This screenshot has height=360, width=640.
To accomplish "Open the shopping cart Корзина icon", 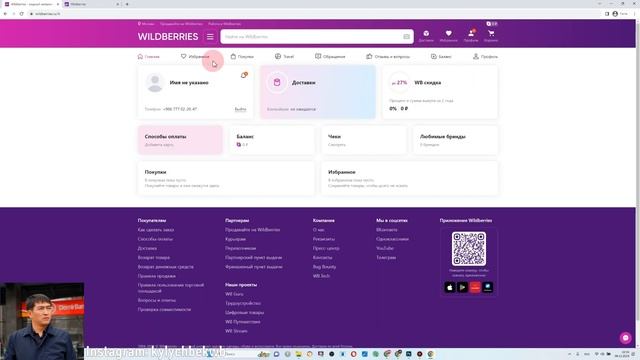I will (x=491, y=36).
